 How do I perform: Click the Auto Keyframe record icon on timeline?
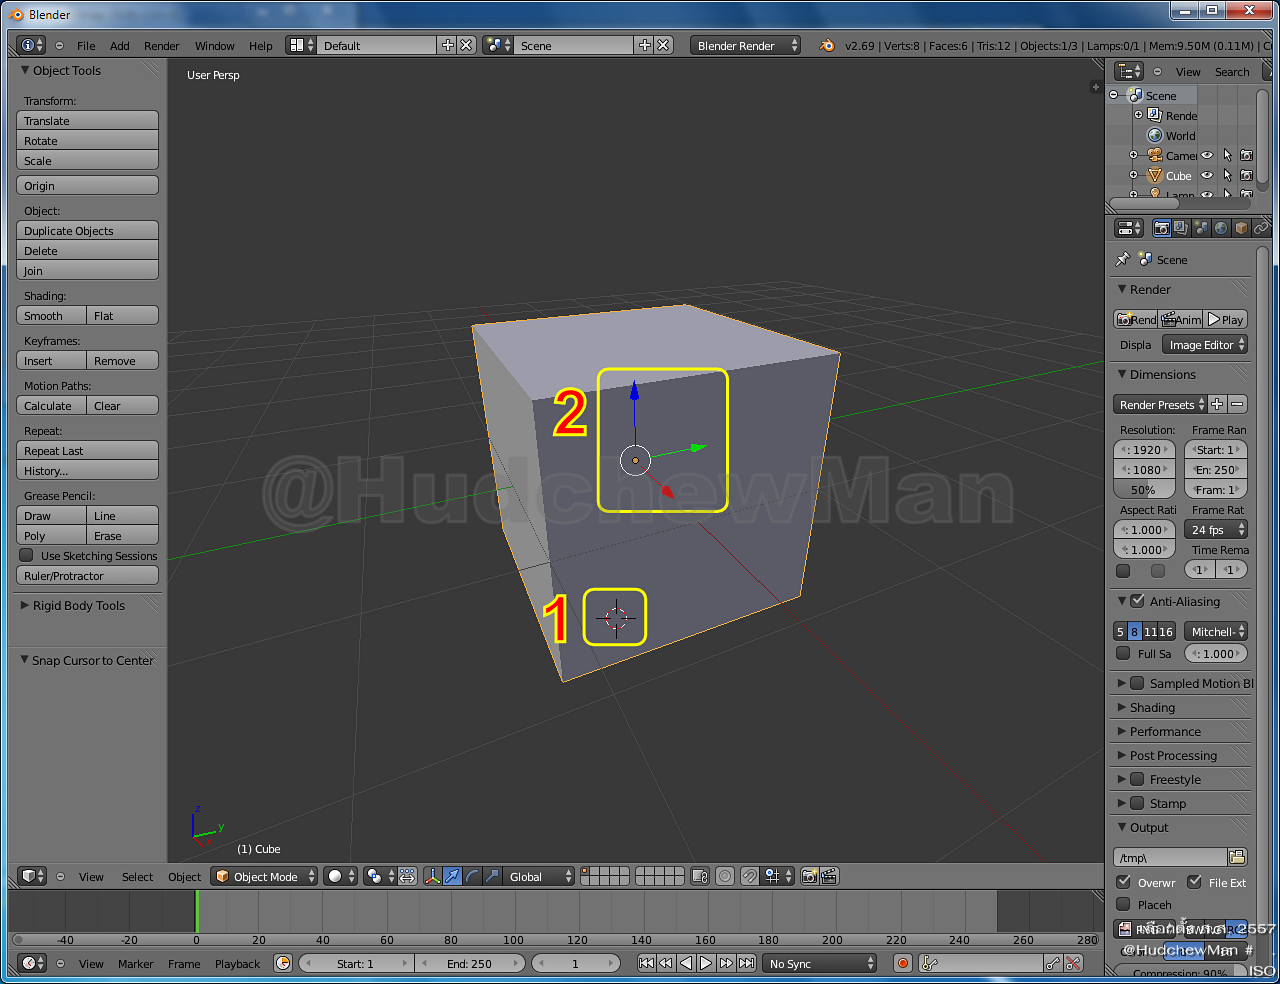(903, 963)
